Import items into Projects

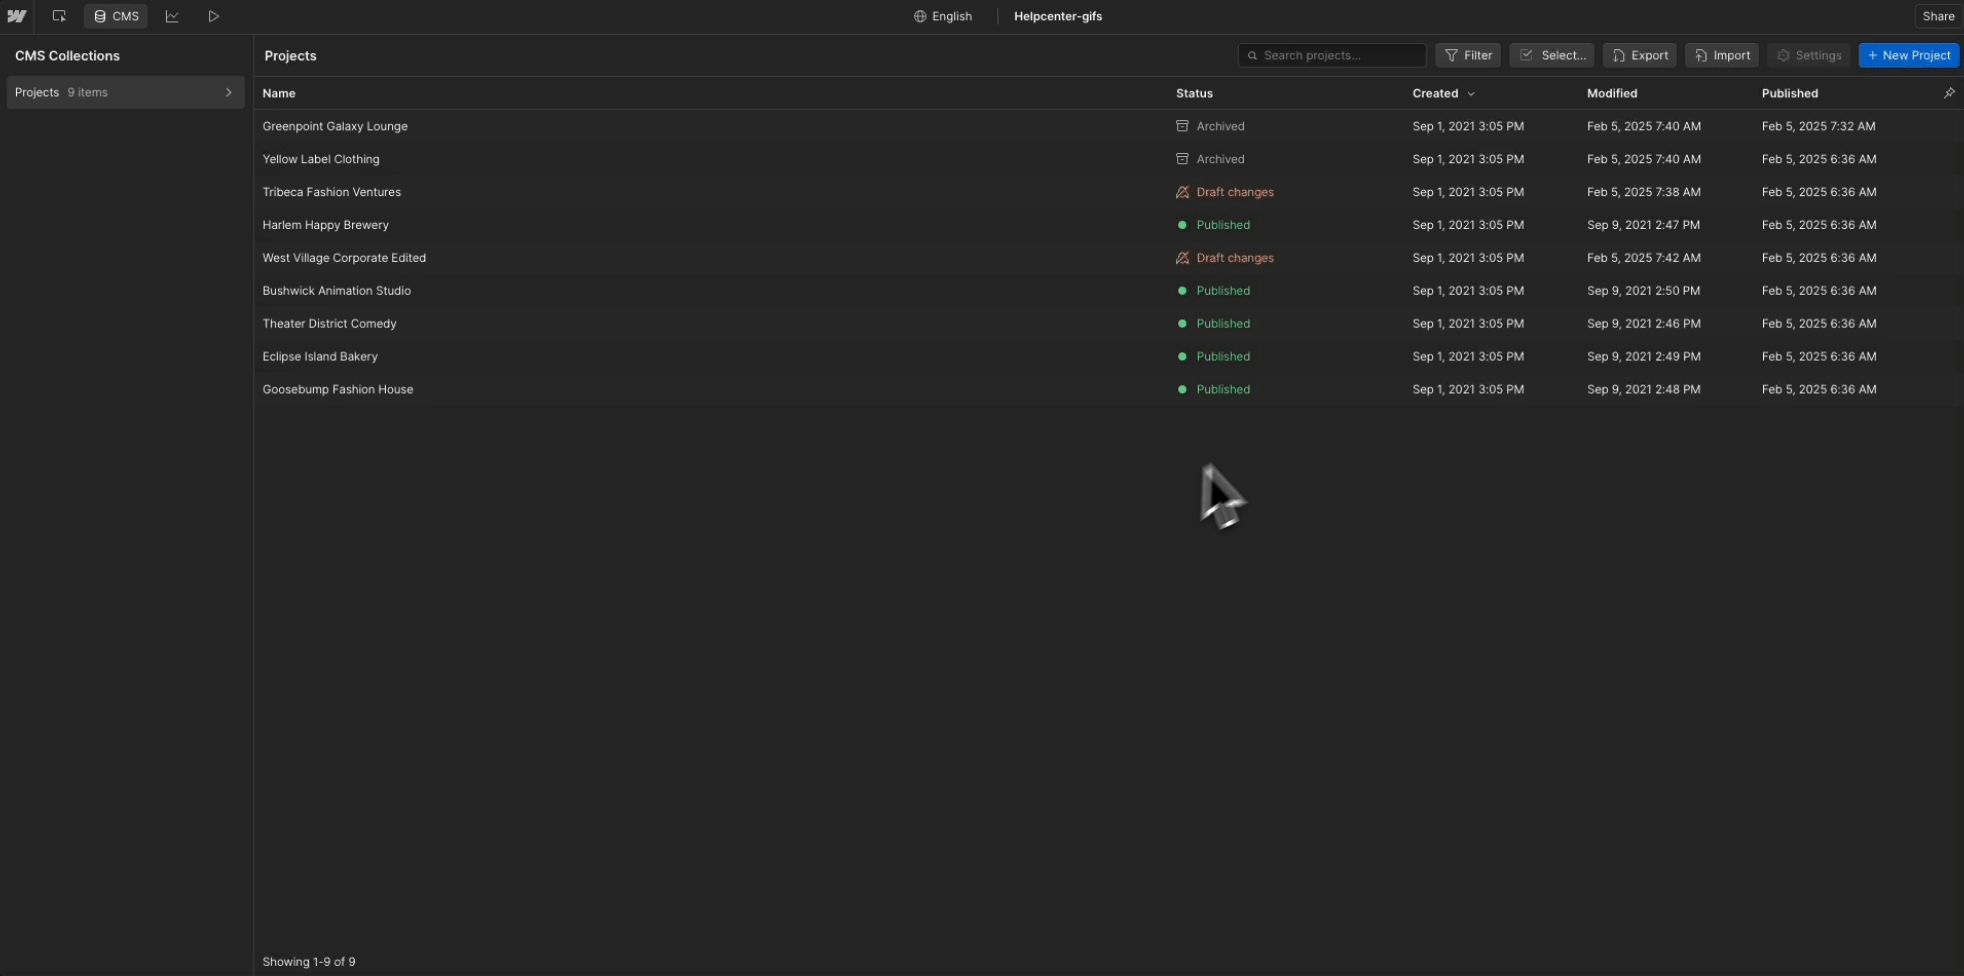[1722, 55]
